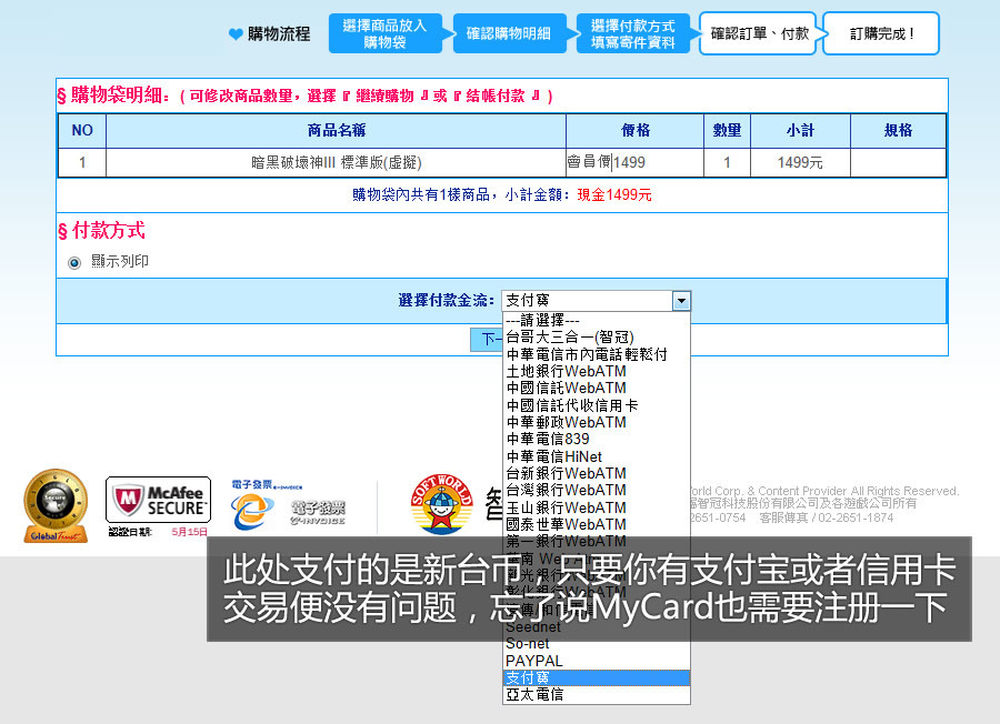Pick 國泰世華WebATM in the dropdown
The width and height of the screenshot is (1000, 724).
click(x=596, y=524)
